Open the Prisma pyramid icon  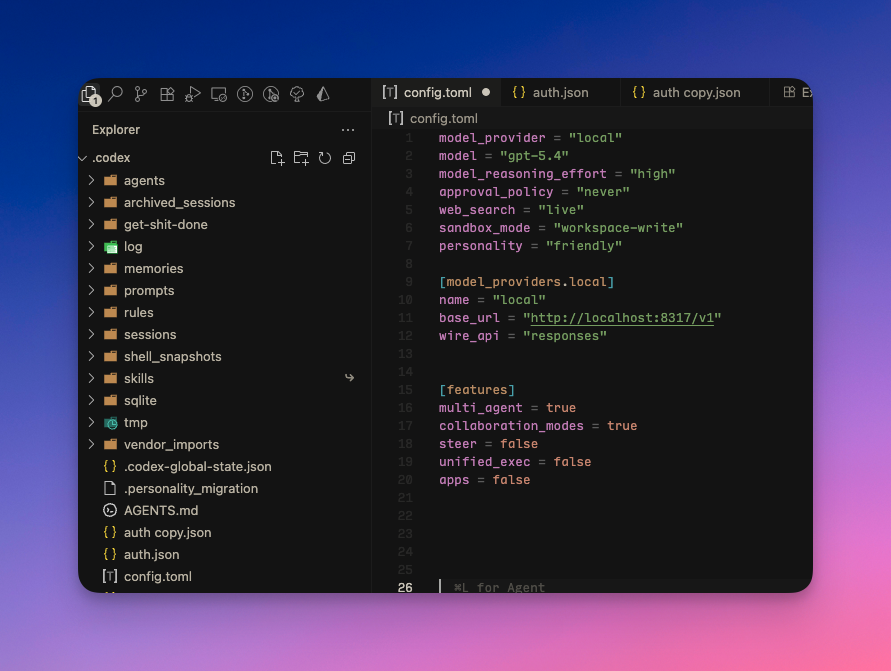click(323, 94)
